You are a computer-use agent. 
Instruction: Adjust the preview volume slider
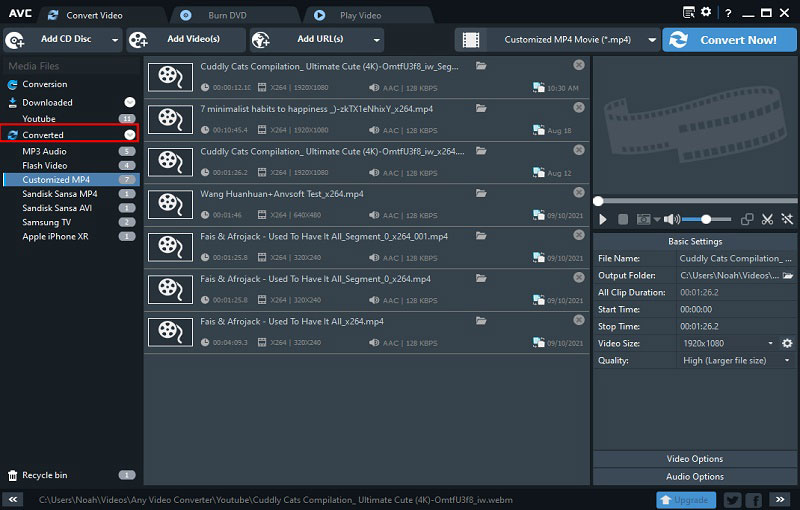(707, 219)
